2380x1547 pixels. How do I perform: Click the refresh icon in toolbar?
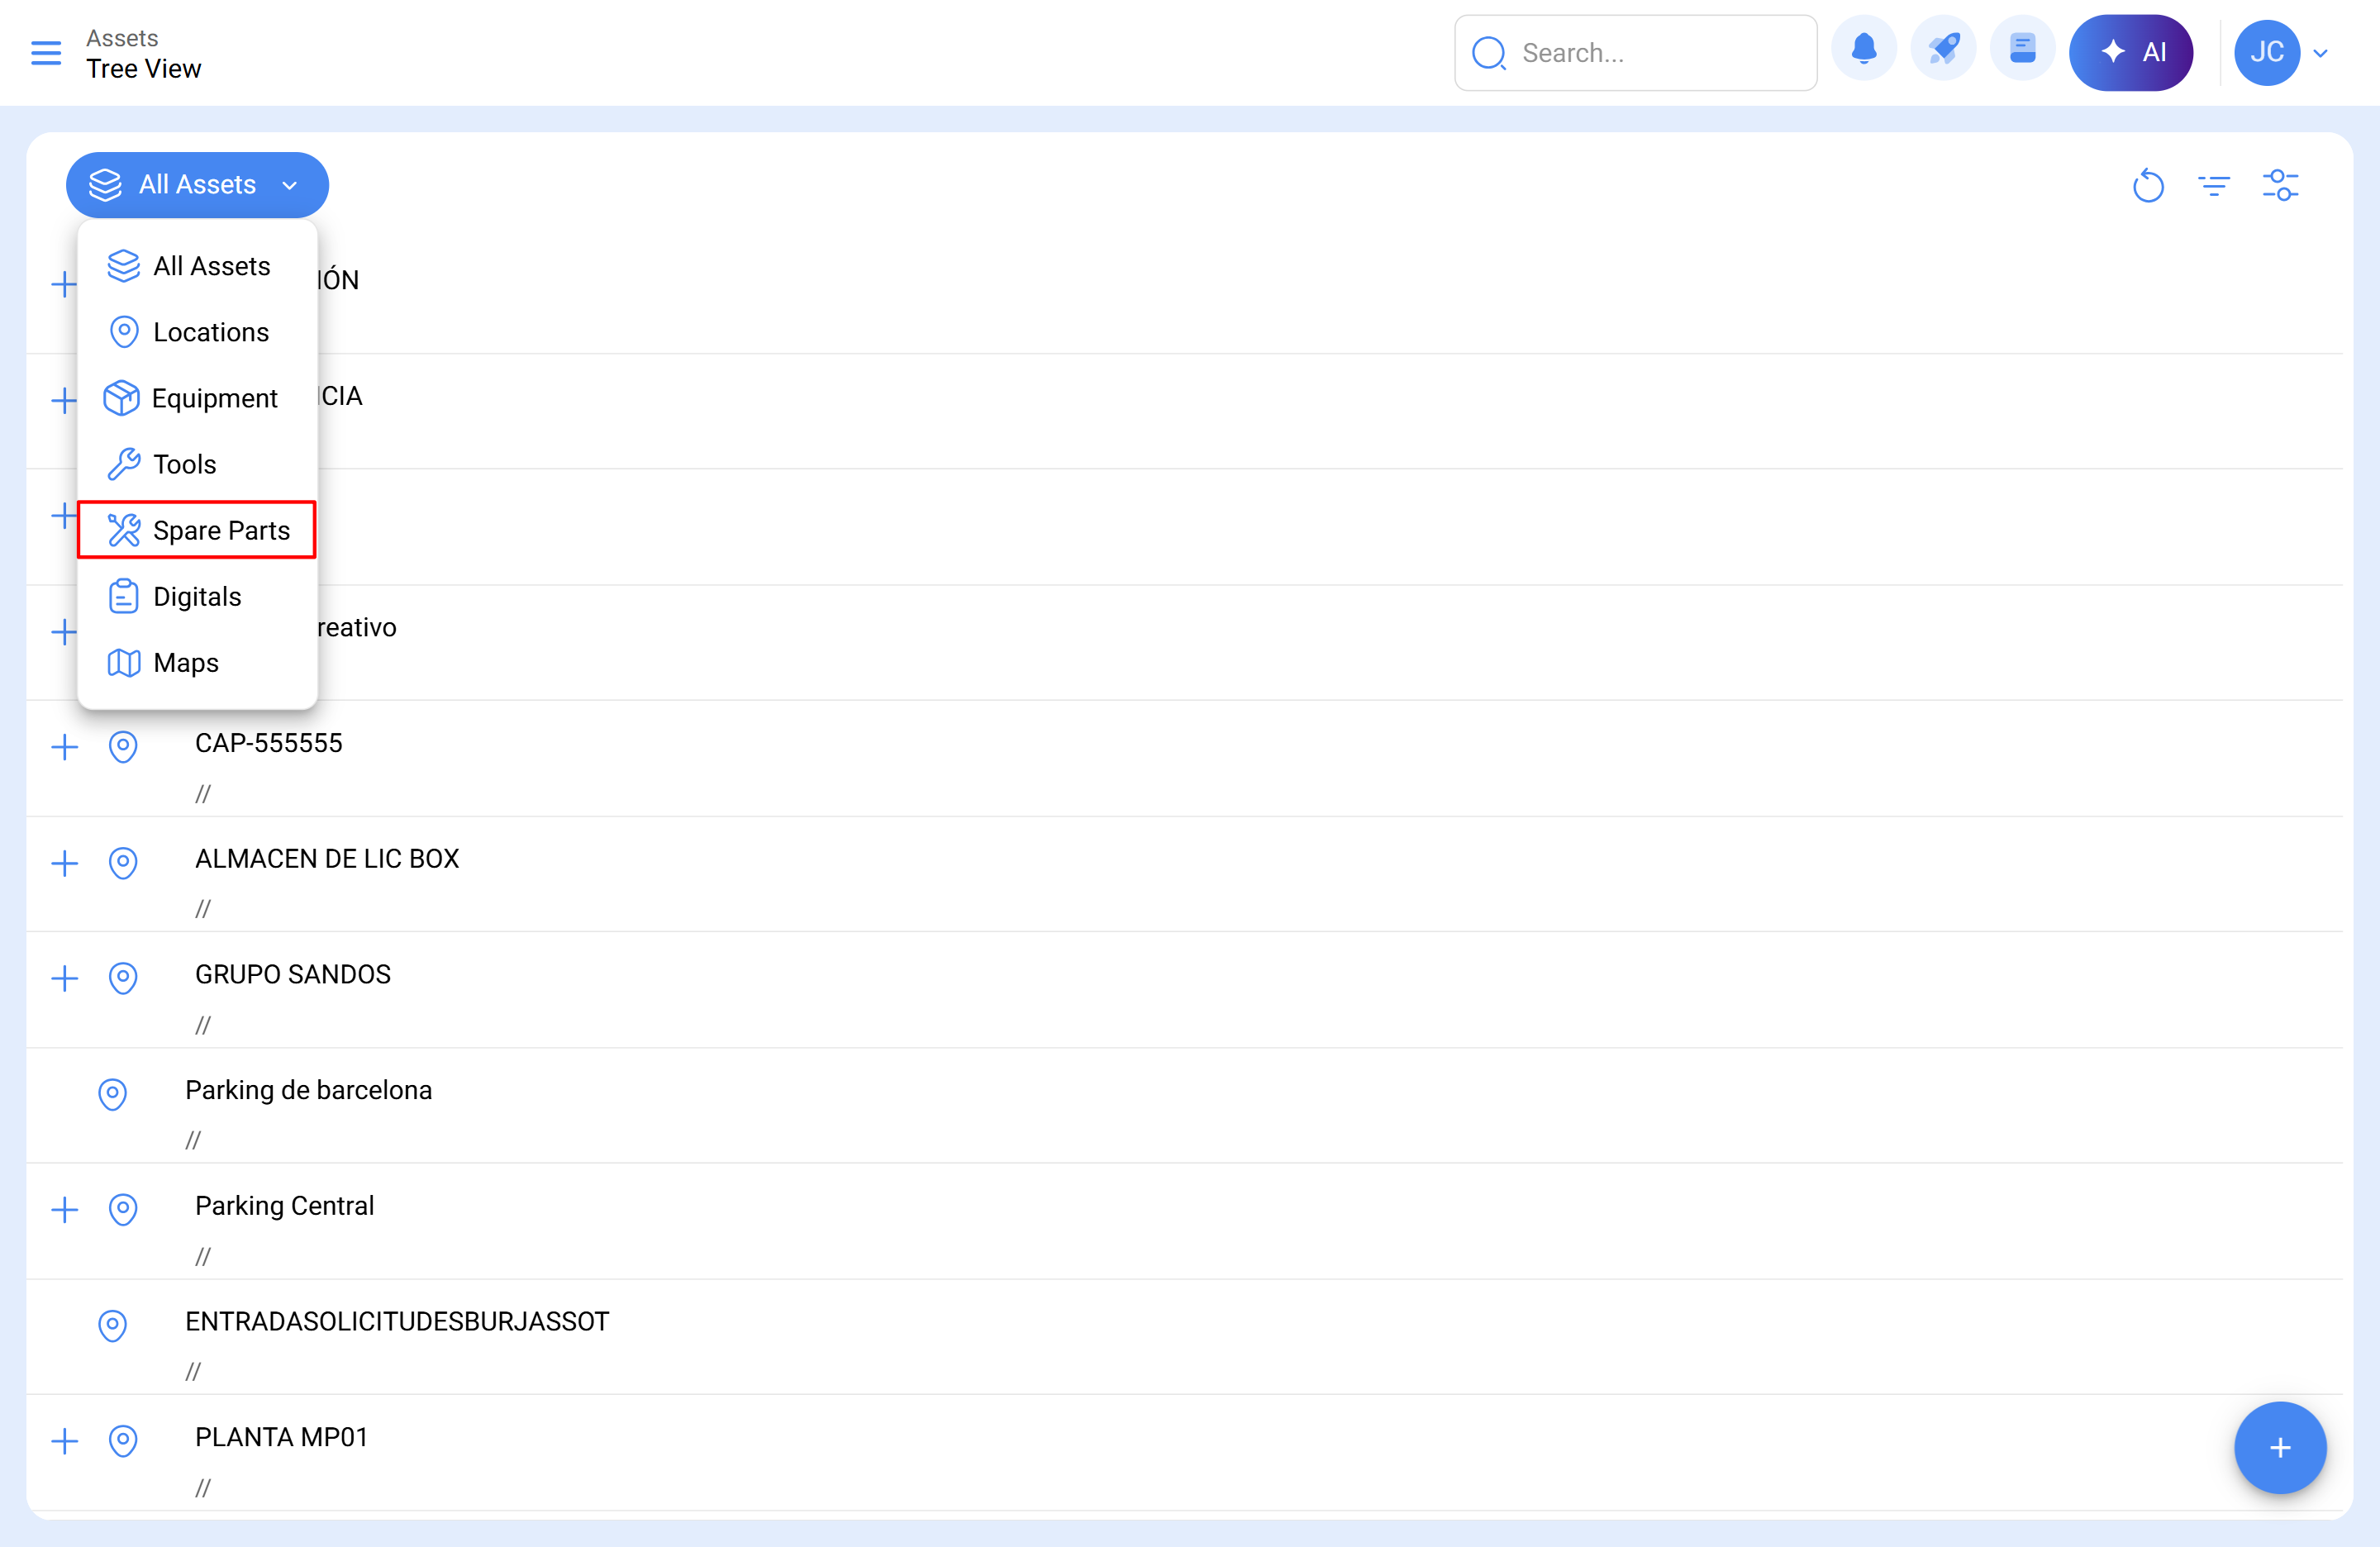2148,186
